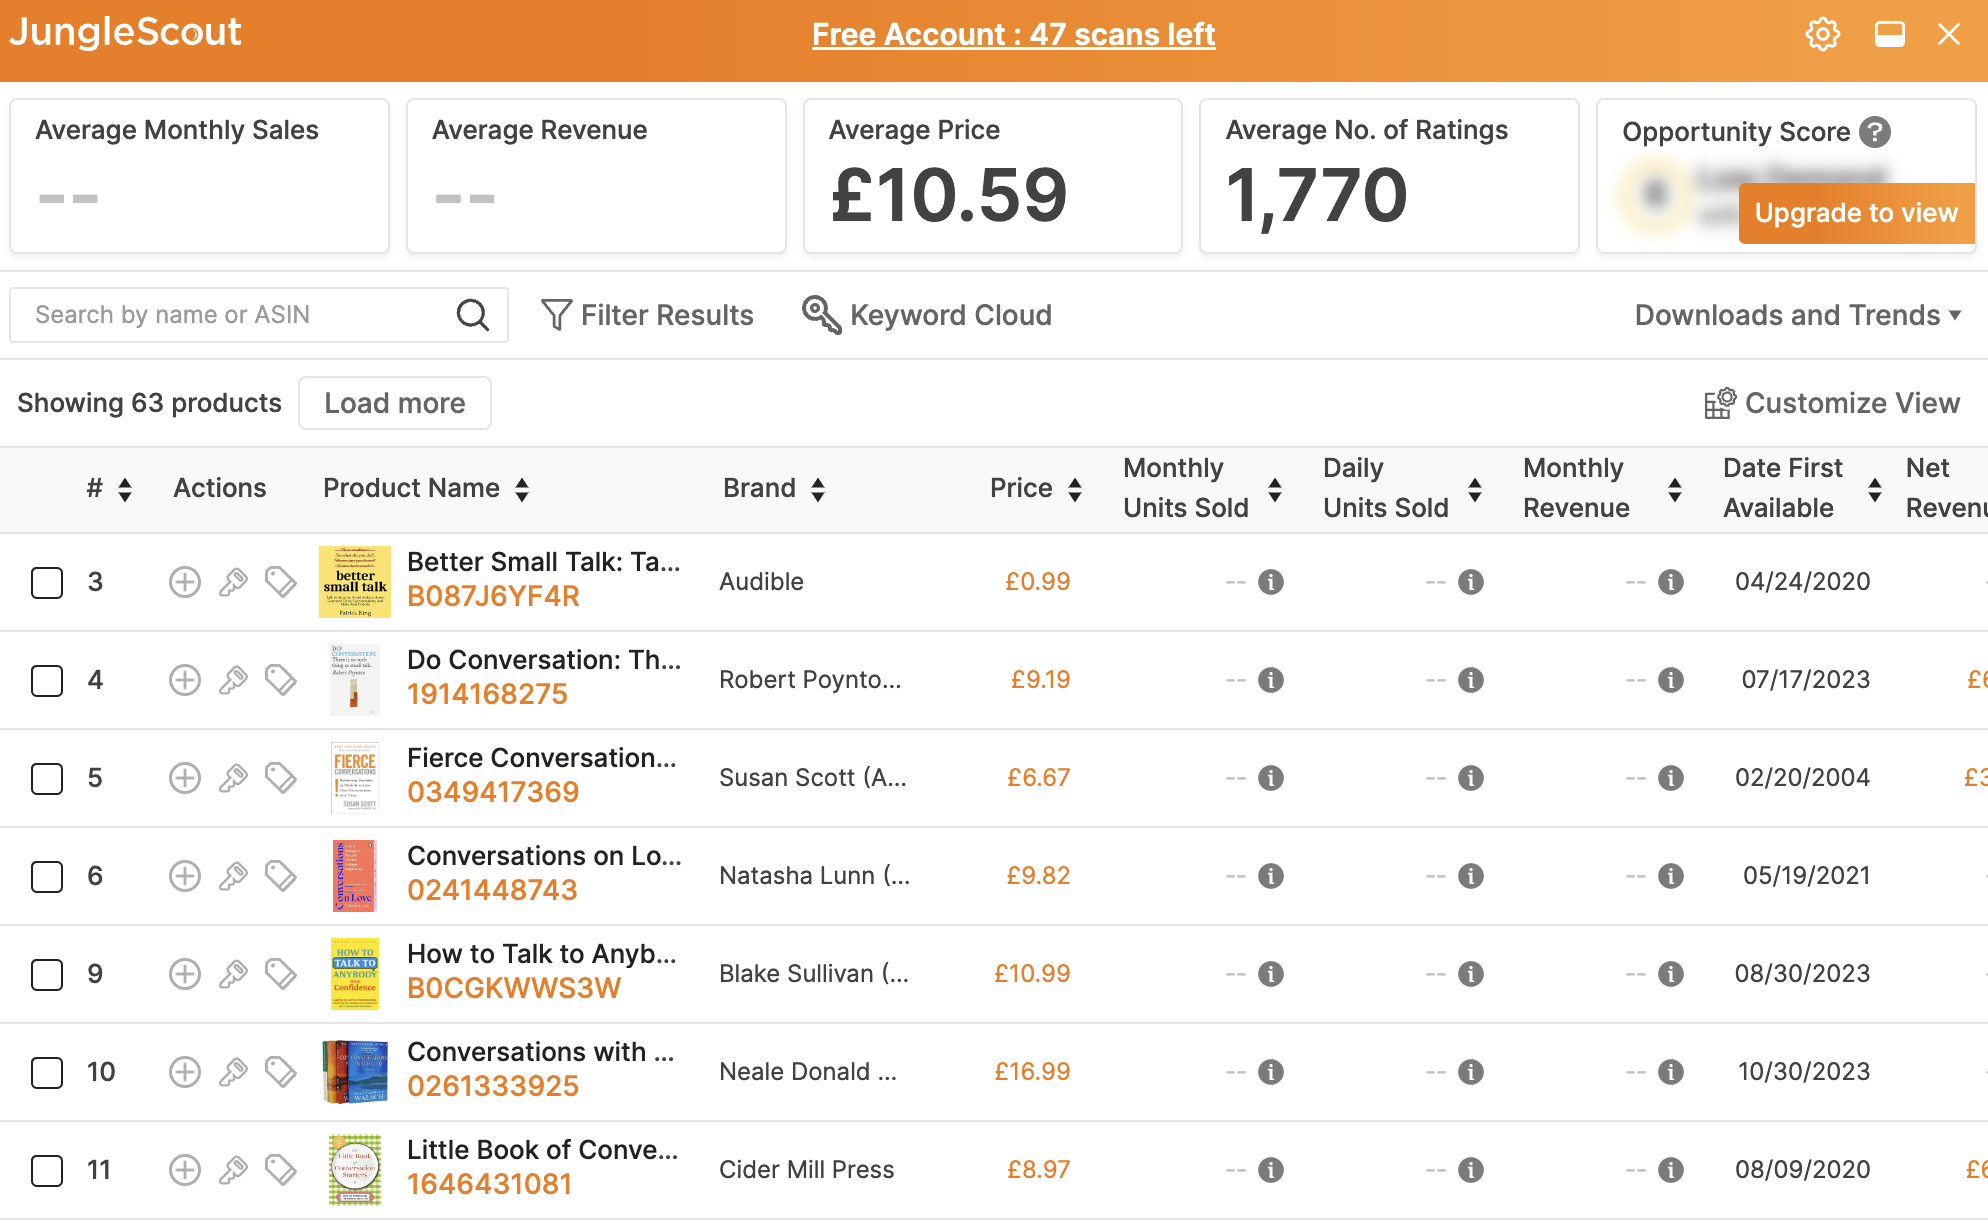Select the checkbox for product 5
The image size is (1988, 1226).
click(x=47, y=778)
